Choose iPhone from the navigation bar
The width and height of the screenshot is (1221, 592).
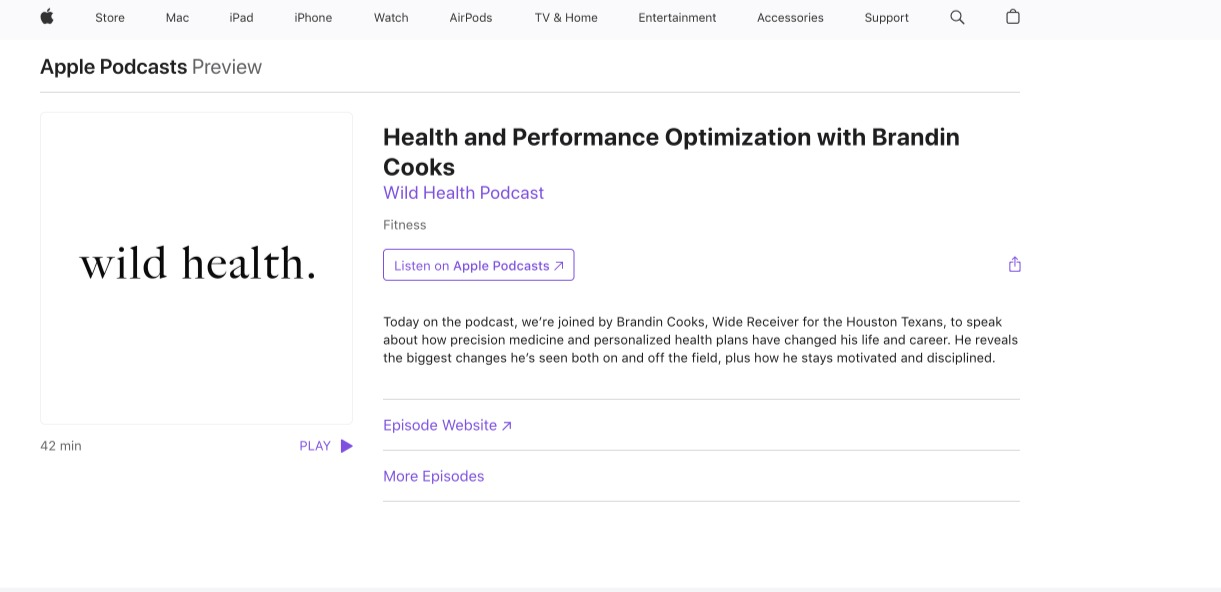click(x=313, y=18)
